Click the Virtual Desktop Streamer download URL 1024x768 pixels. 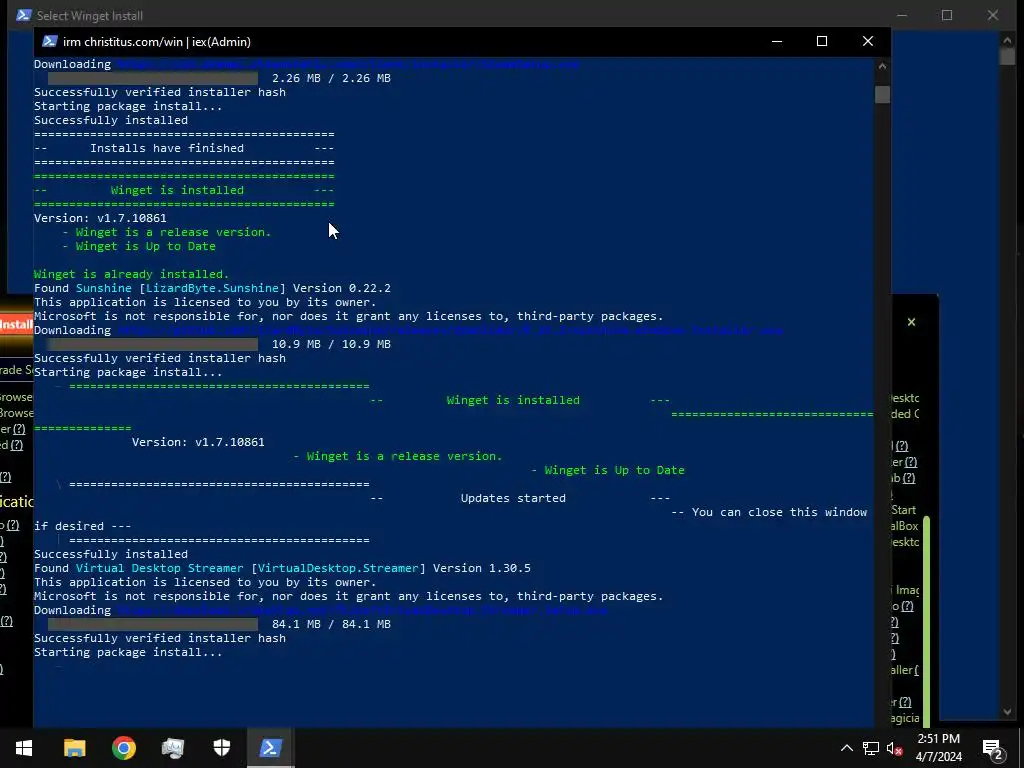[362, 611]
